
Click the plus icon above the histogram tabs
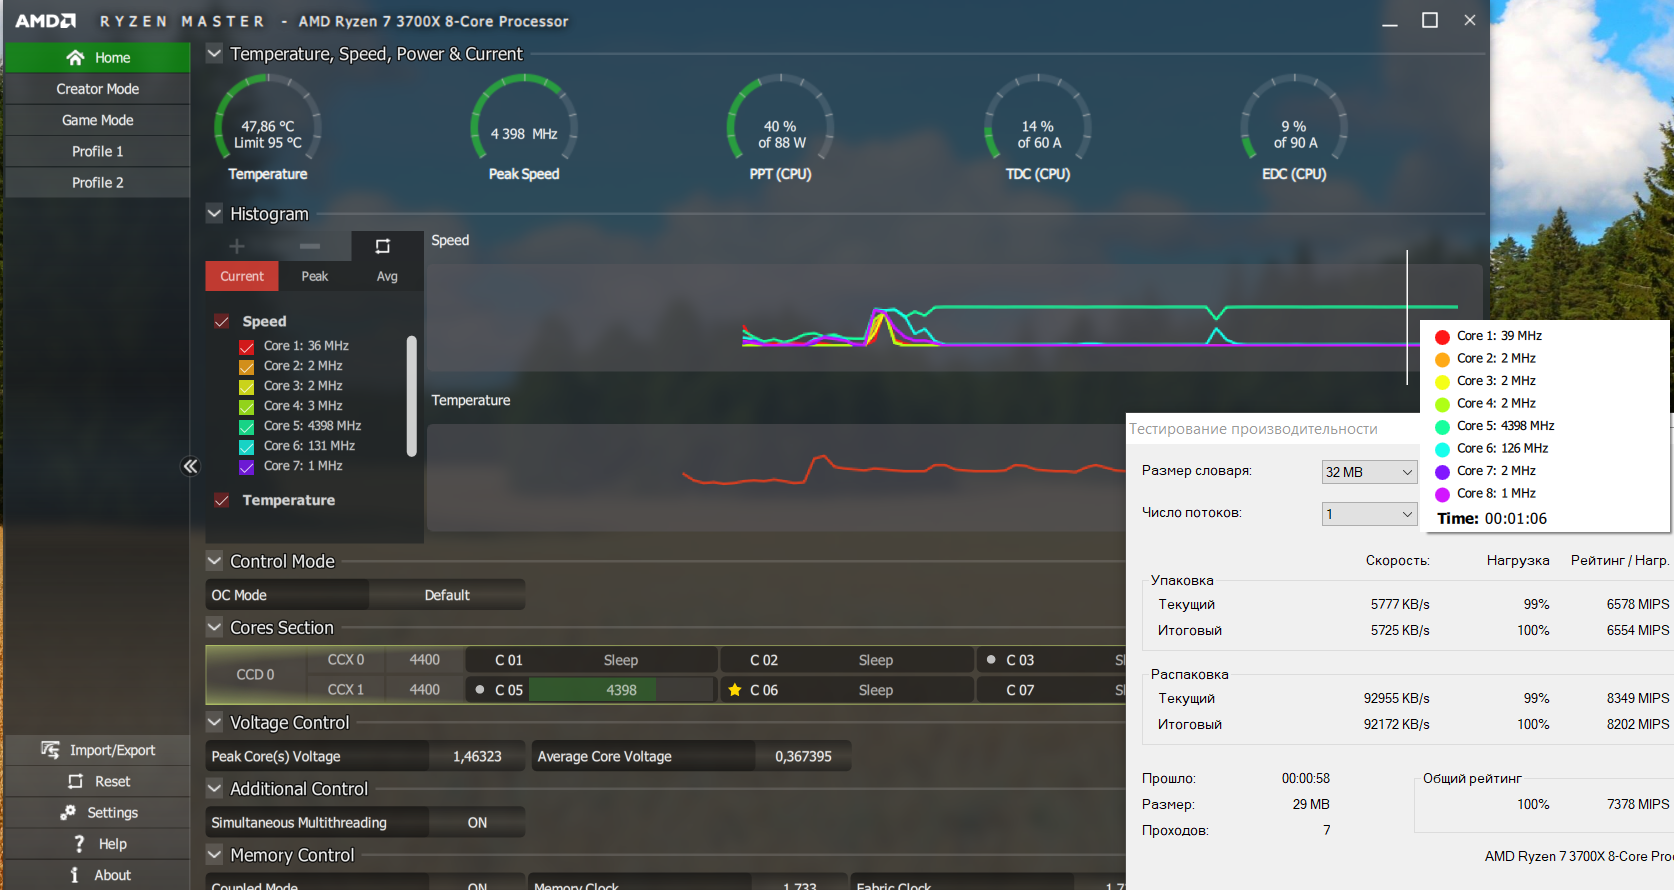coord(237,246)
